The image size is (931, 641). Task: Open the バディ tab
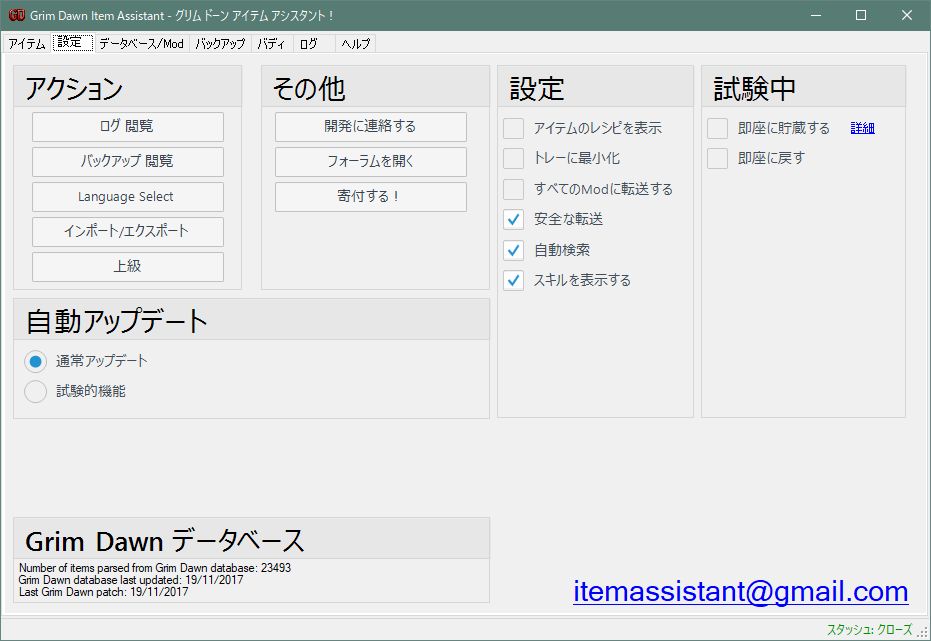click(x=271, y=44)
